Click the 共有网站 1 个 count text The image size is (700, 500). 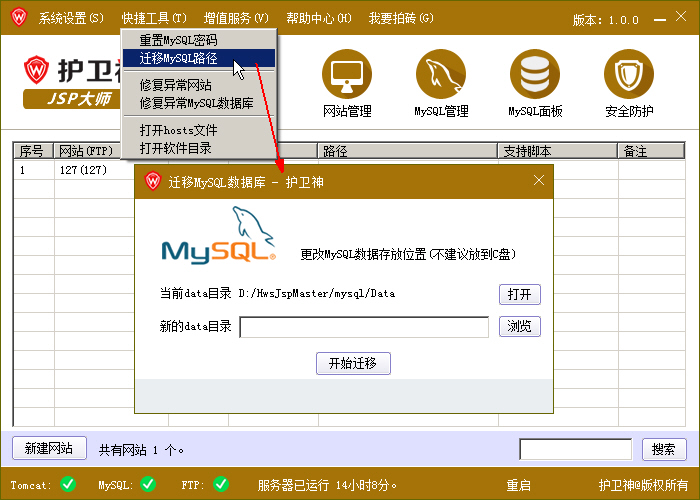tap(141, 450)
